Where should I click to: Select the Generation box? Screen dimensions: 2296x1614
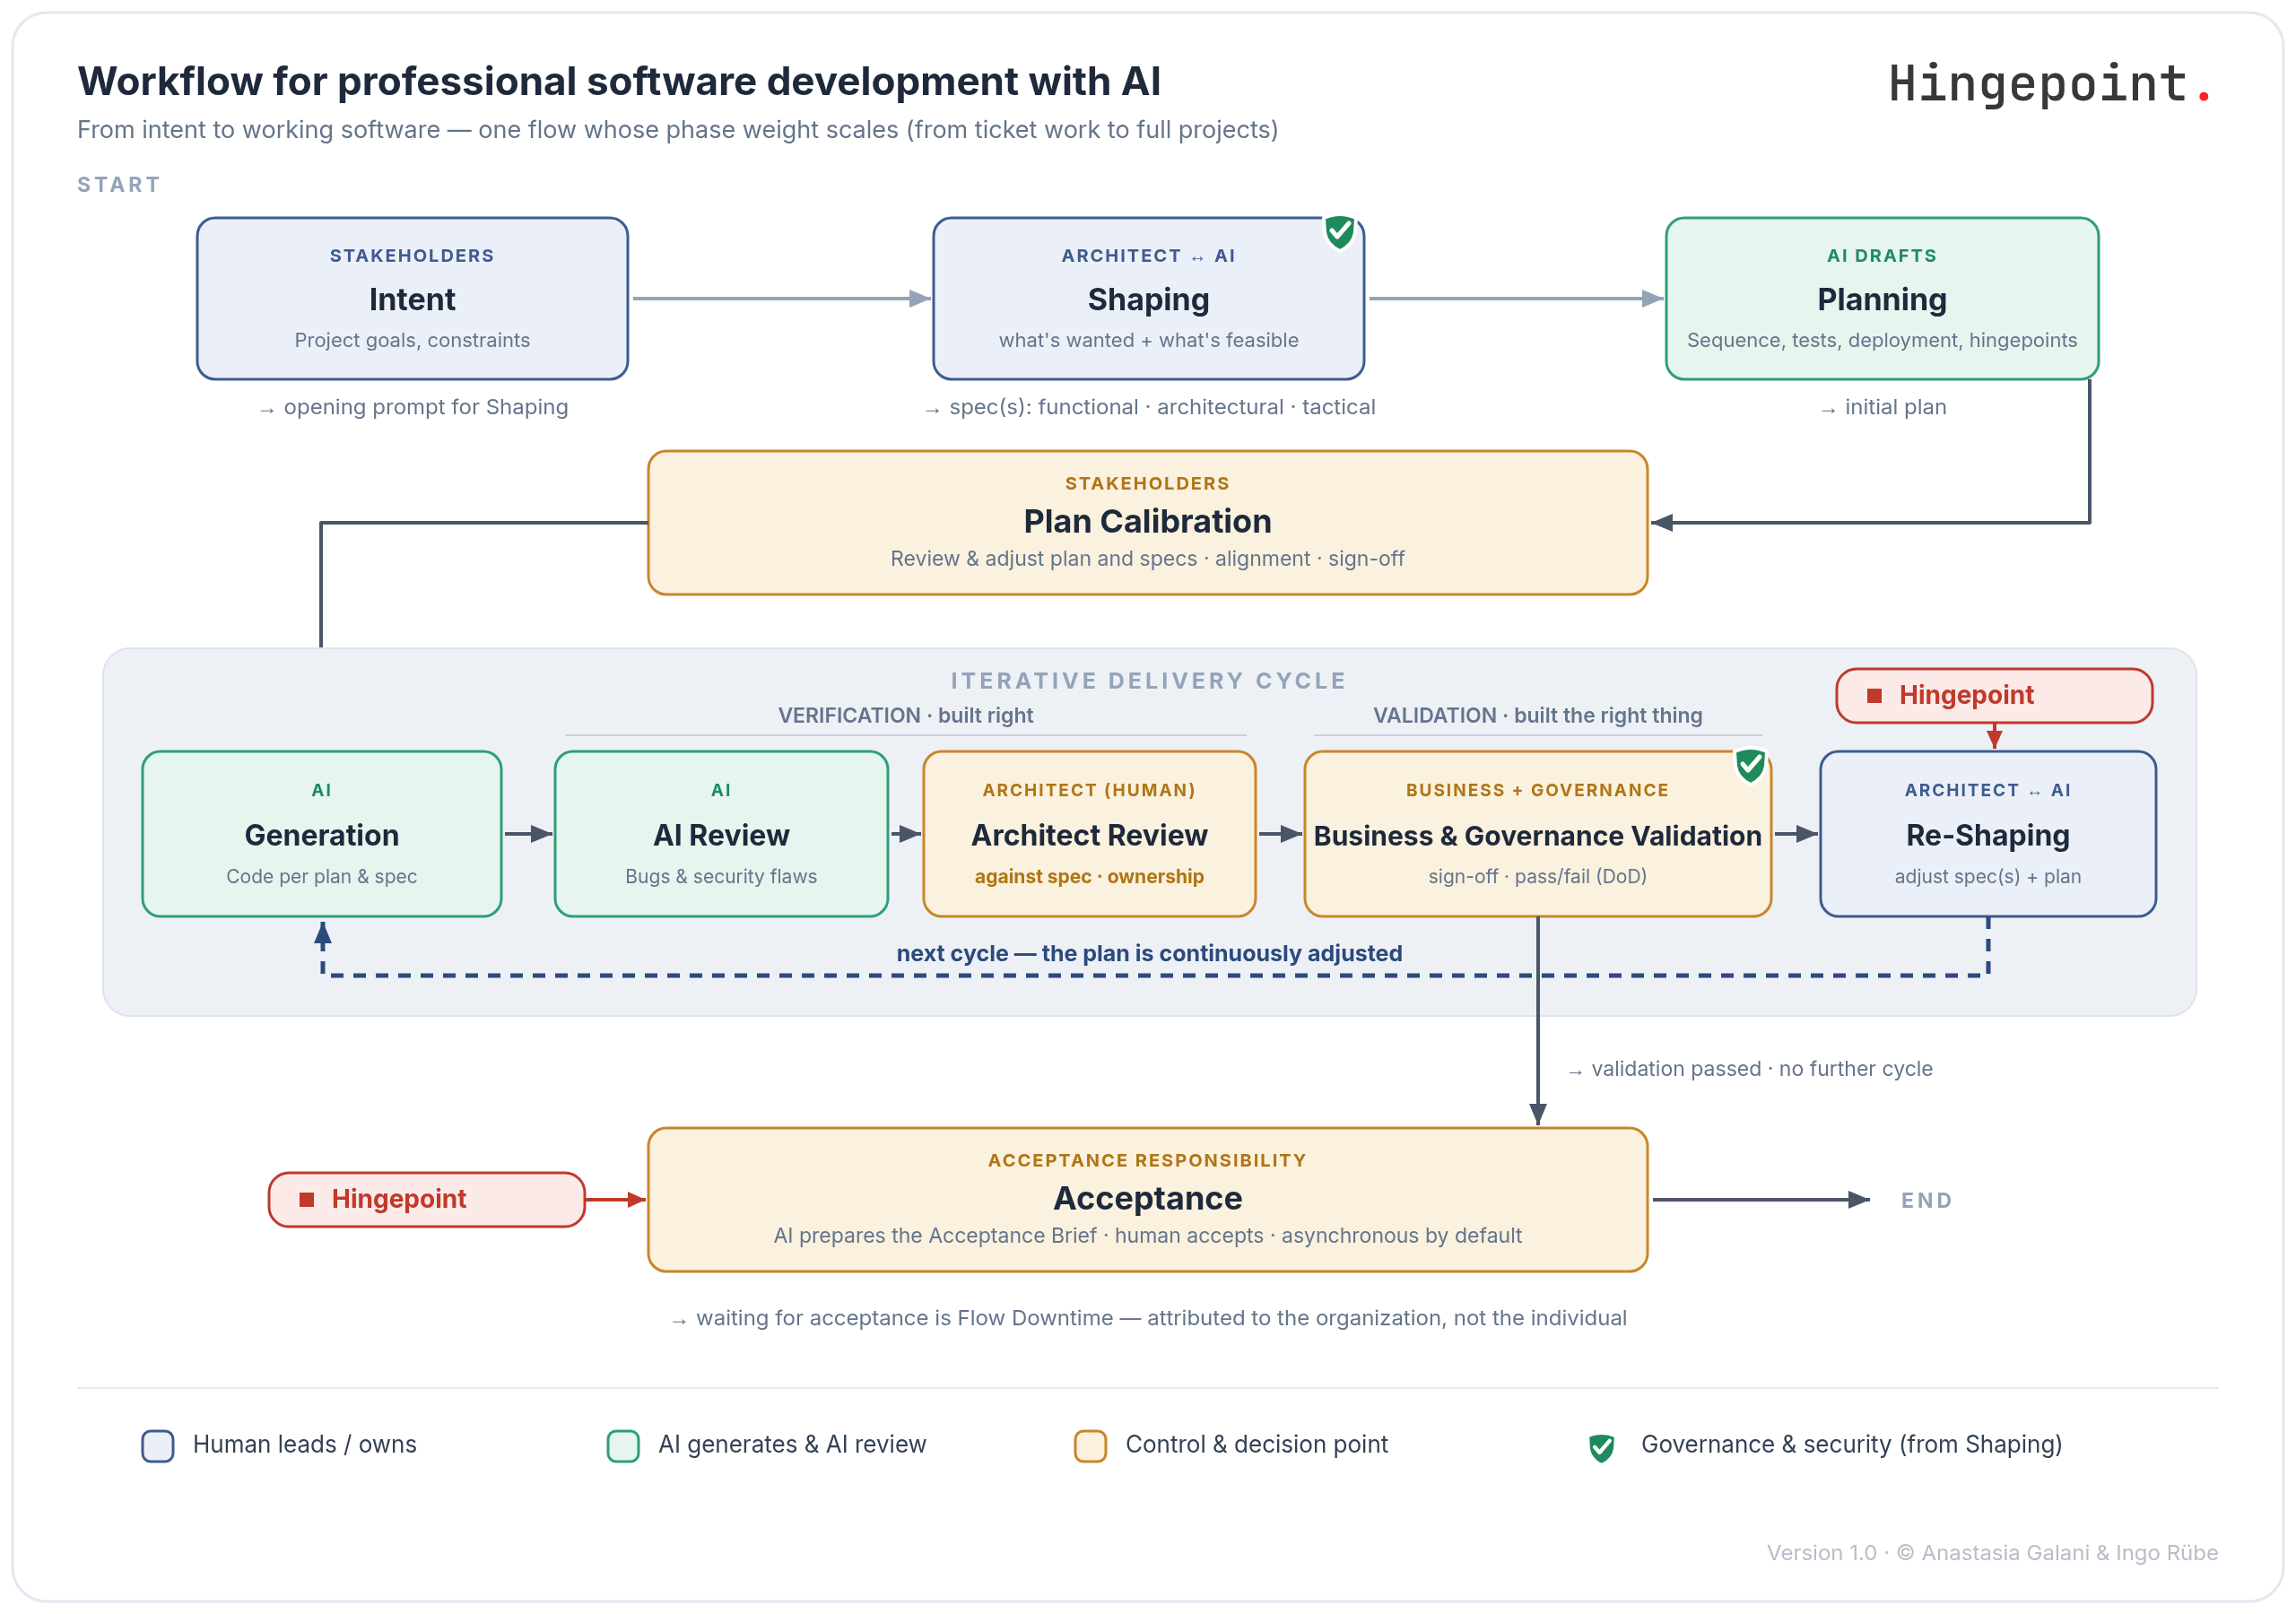(322, 834)
